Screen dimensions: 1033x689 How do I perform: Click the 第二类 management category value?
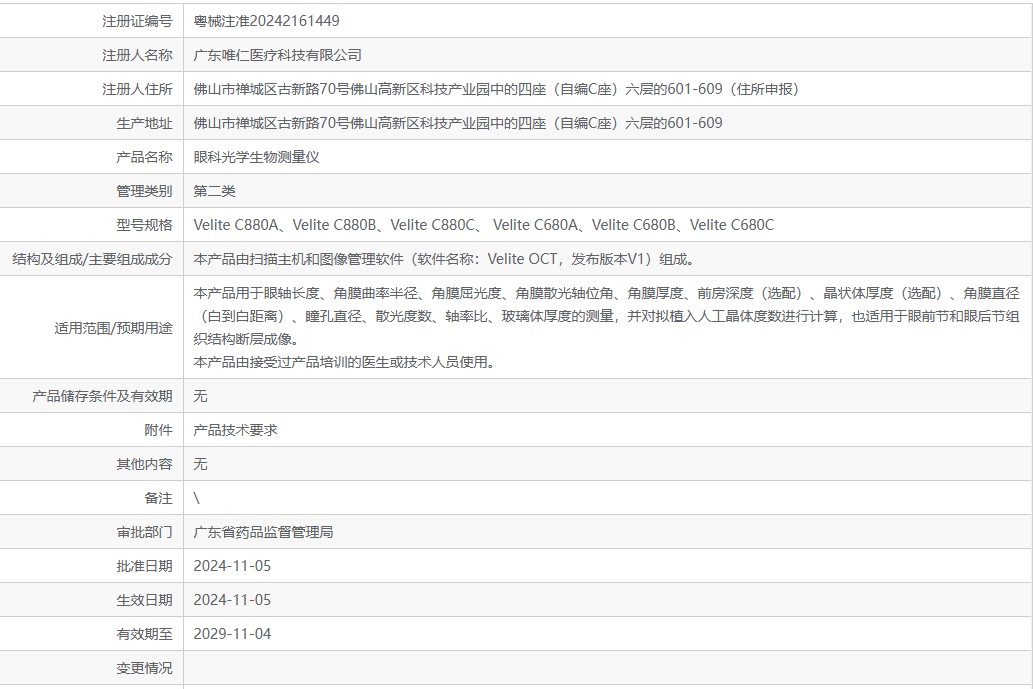pos(214,191)
